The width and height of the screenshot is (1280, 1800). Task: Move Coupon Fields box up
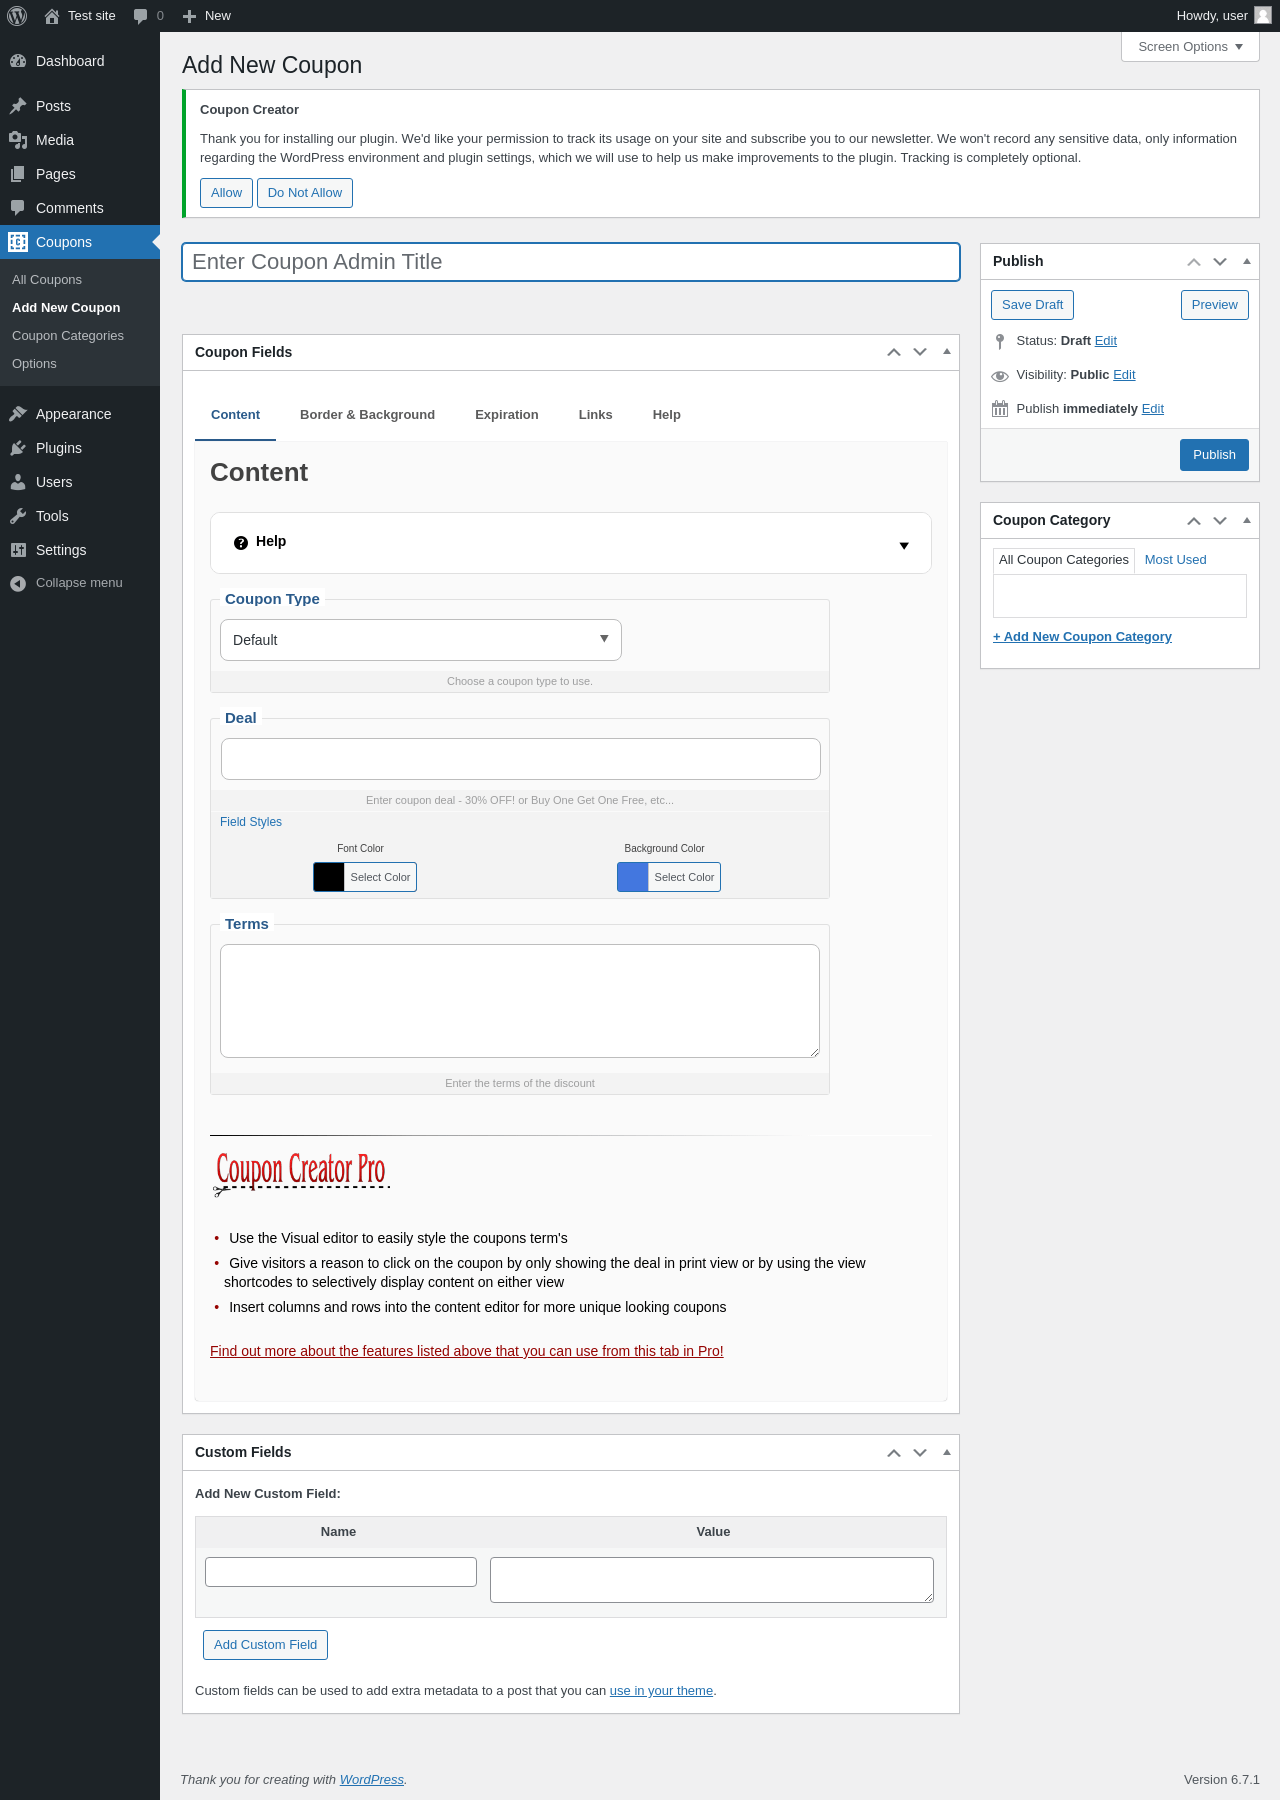[894, 352]
